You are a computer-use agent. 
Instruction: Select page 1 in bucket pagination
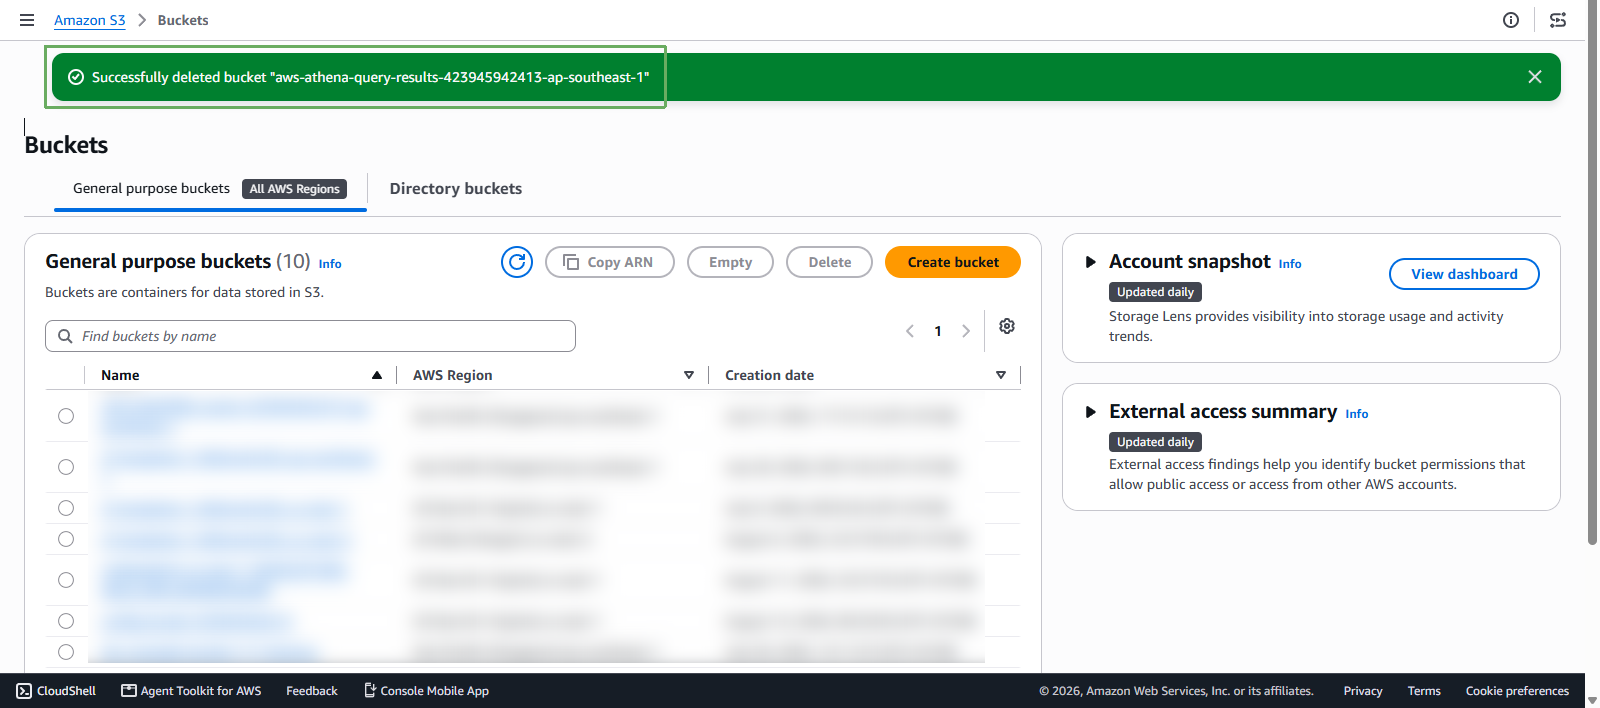click(938, 331)
